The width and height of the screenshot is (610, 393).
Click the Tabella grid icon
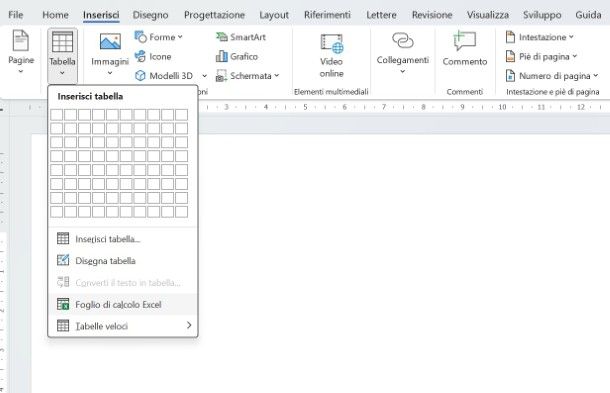(x=62, y=42)
